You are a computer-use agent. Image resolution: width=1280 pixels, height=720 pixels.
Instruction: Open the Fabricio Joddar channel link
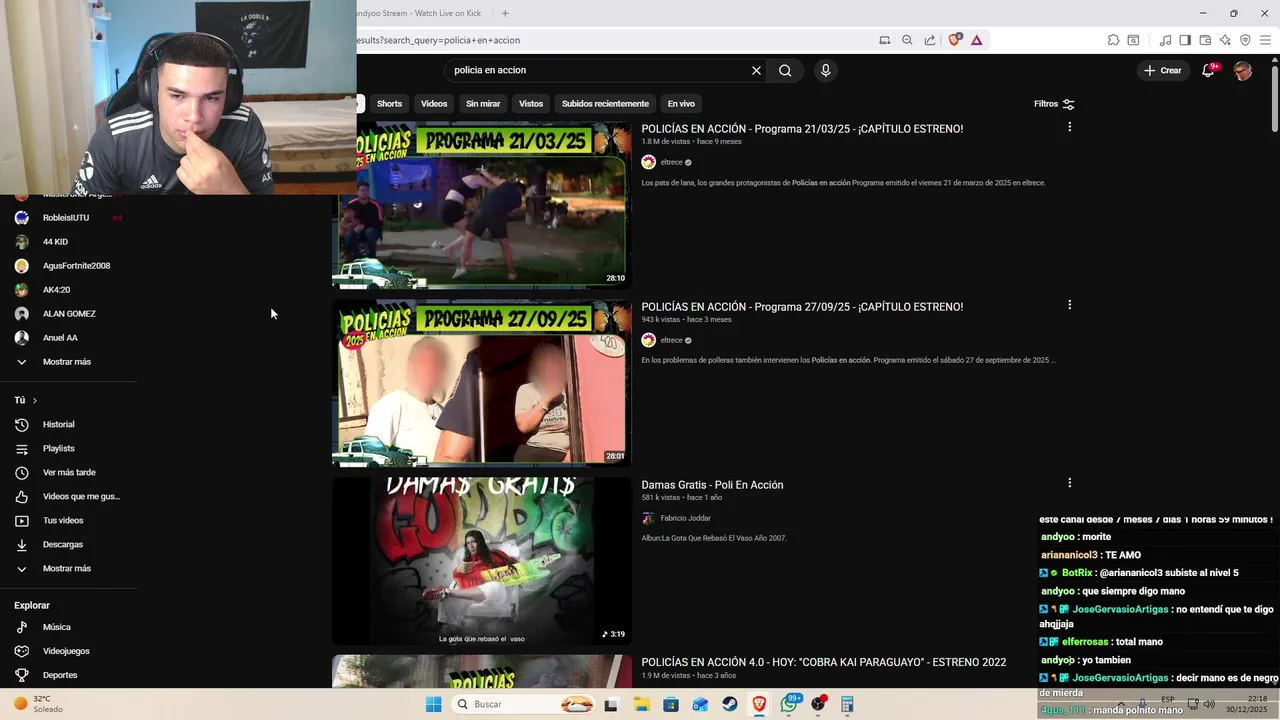pos(685,518)
